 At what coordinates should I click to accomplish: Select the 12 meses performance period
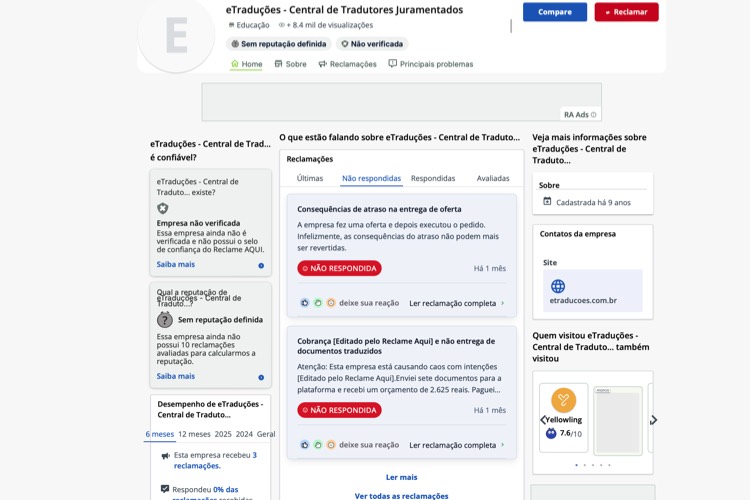[194, 434]
